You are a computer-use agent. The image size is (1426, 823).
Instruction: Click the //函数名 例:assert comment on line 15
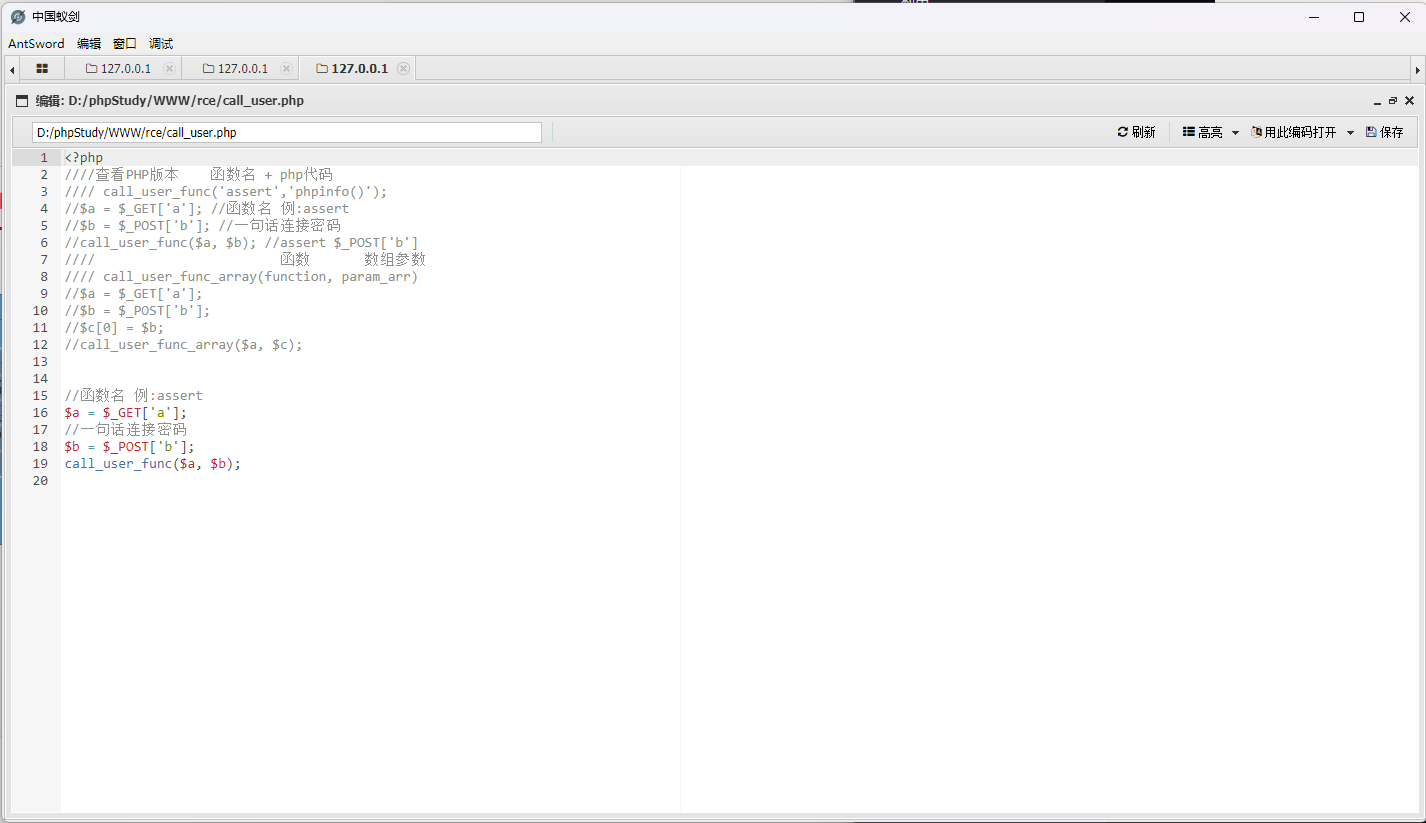(134, 396)
